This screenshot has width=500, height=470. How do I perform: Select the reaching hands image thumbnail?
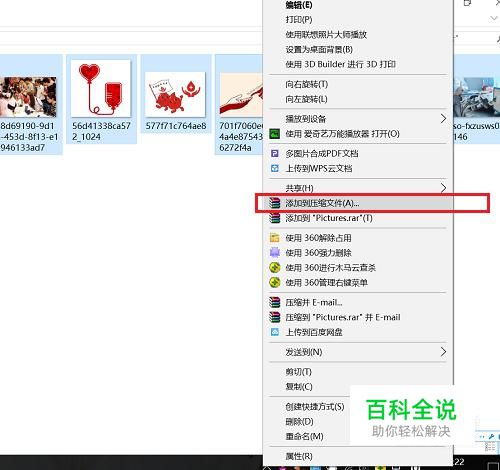[x=241, y=94]
